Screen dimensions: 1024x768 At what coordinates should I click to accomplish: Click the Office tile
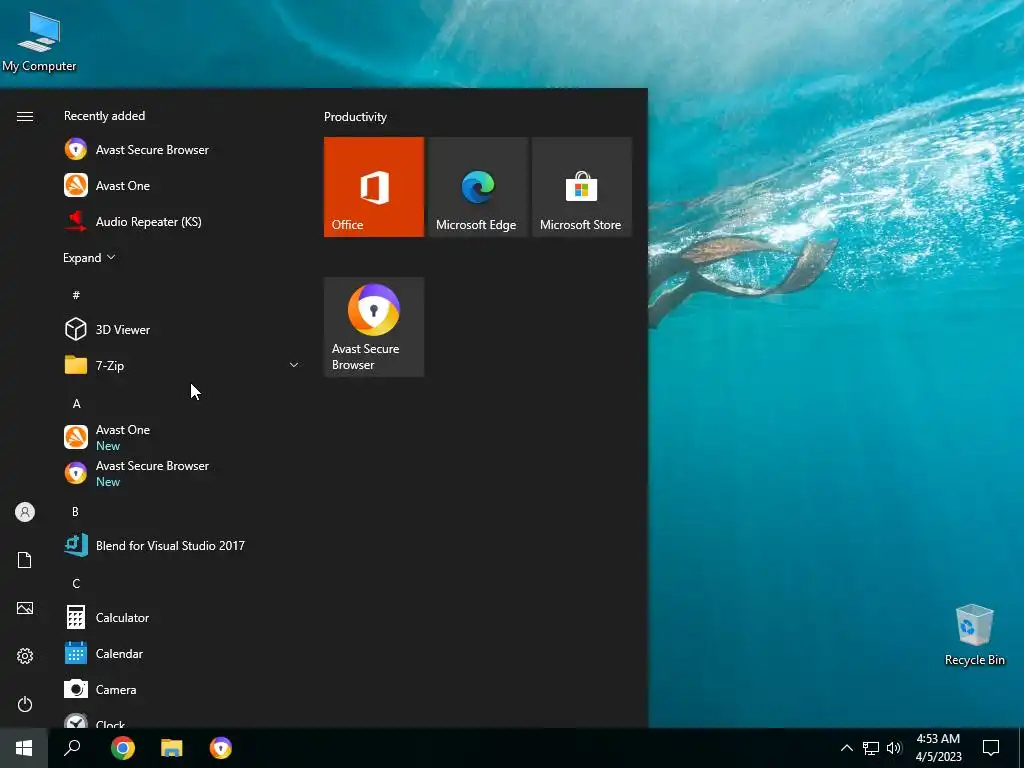click(x=374, y=187)
